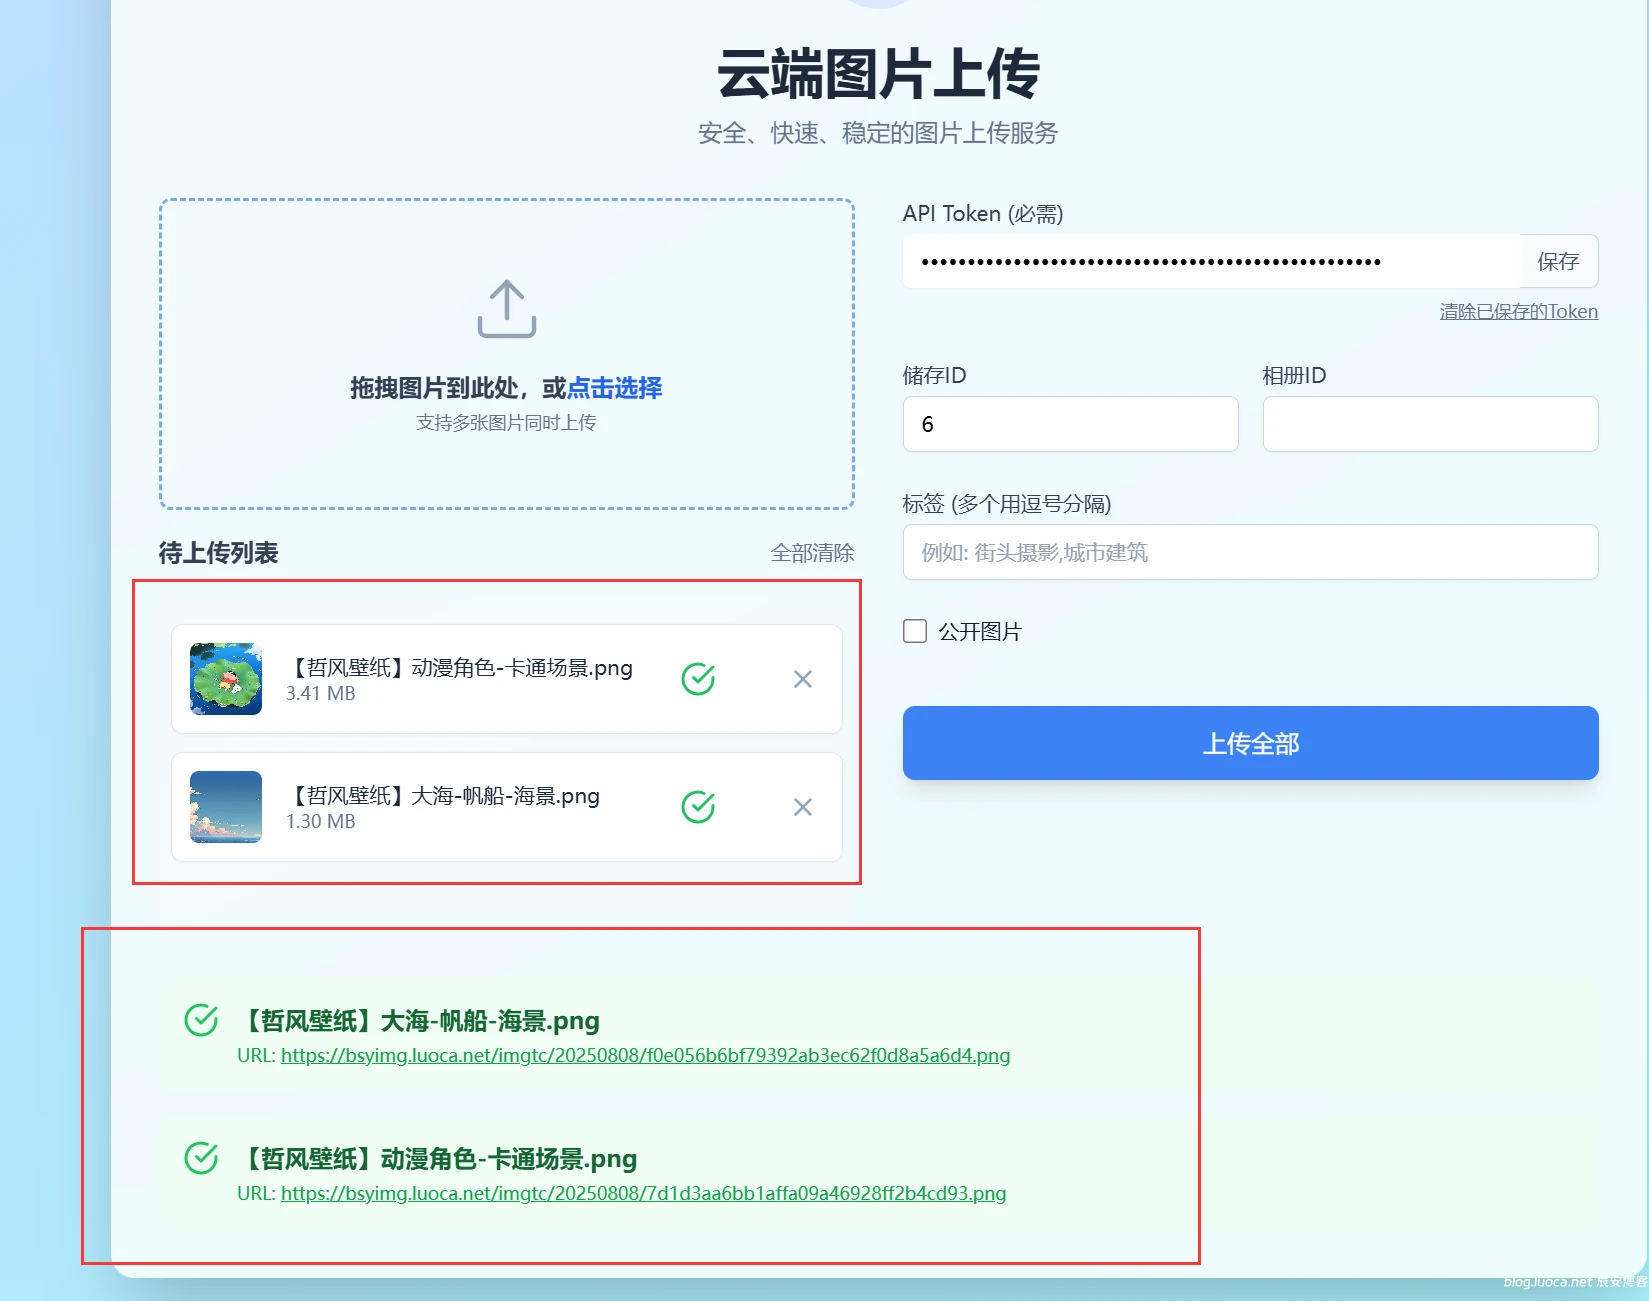Save the API token with 保存
Screen dimensions: 1649x1301
click(1557, 262)
